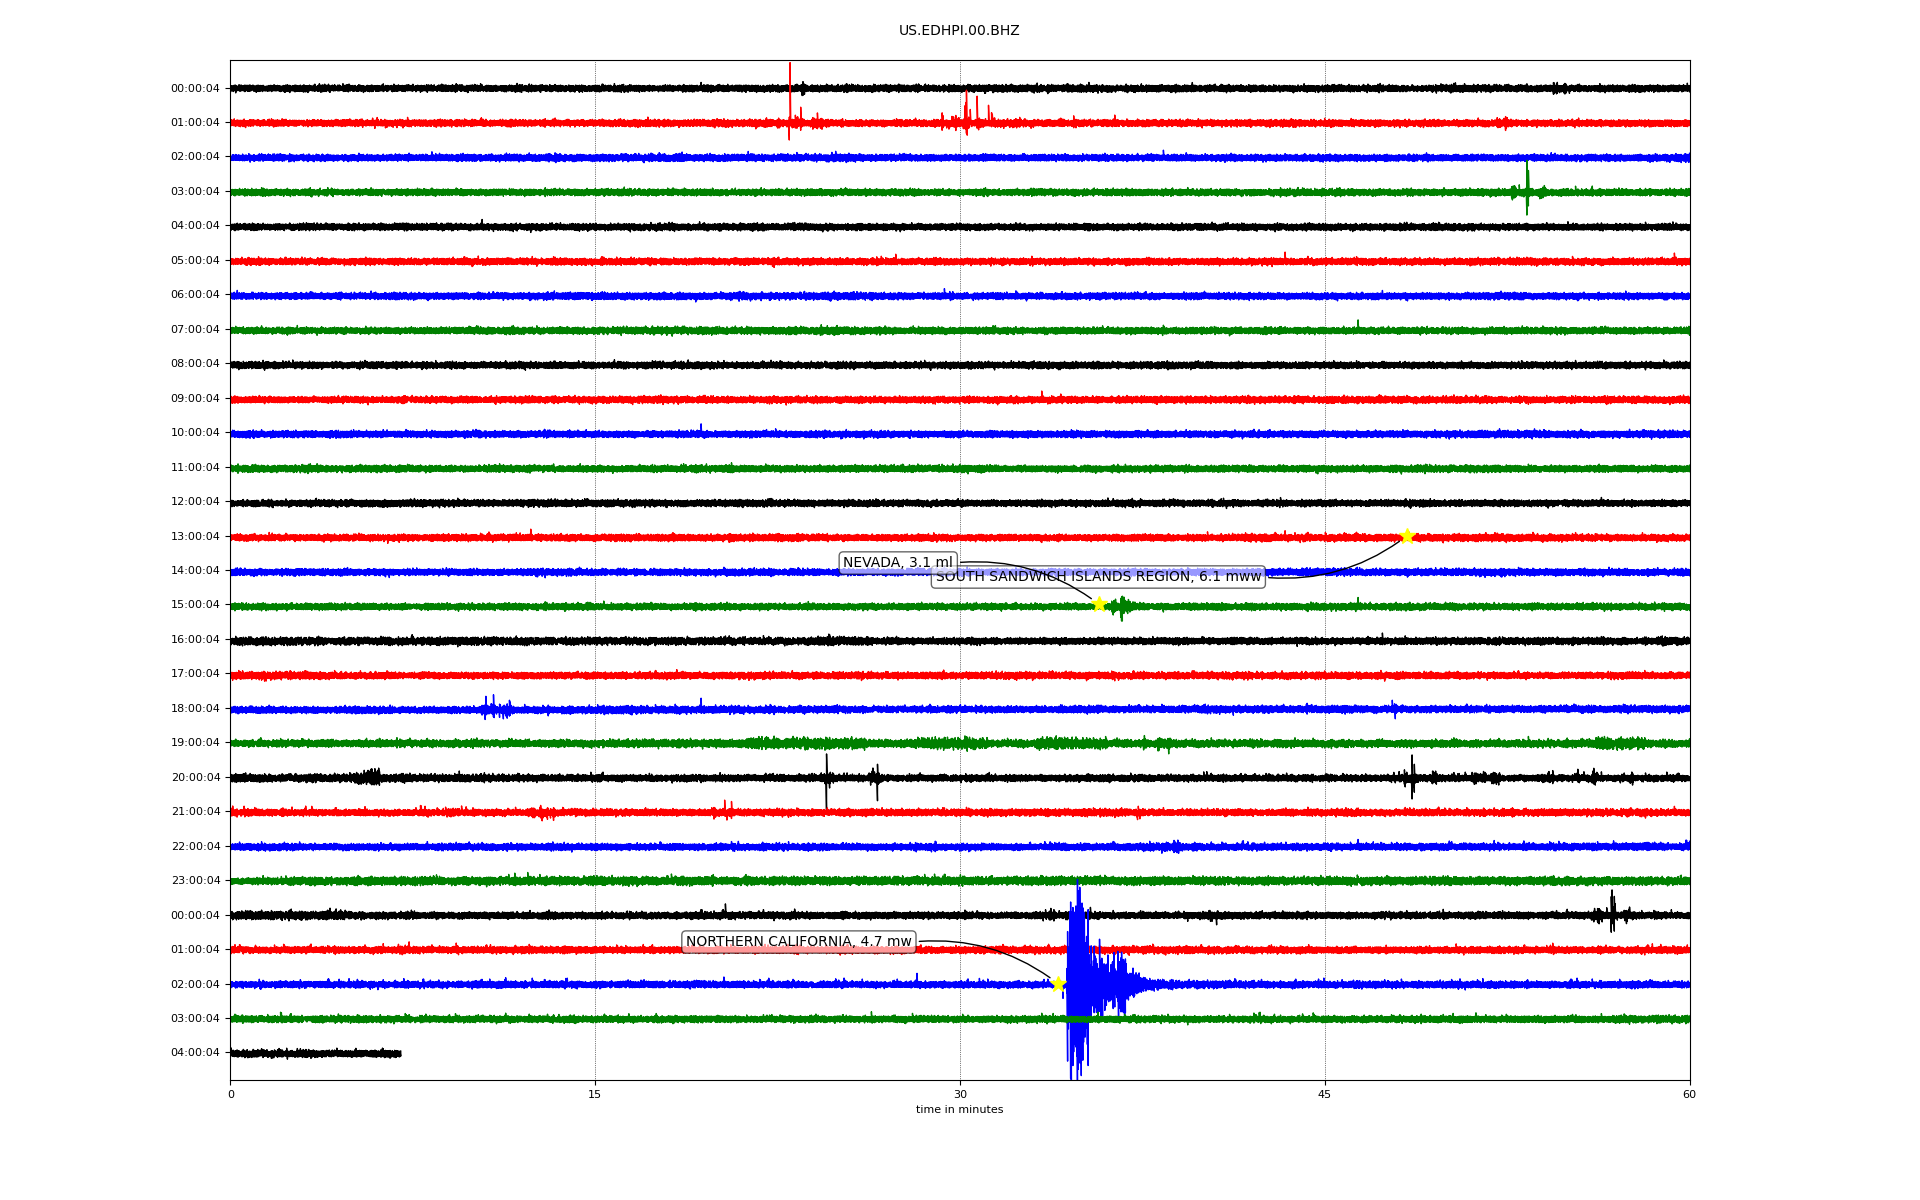Click the 22:00:04 time row label
This screenshot has width=1920, height=1200.
195,847
